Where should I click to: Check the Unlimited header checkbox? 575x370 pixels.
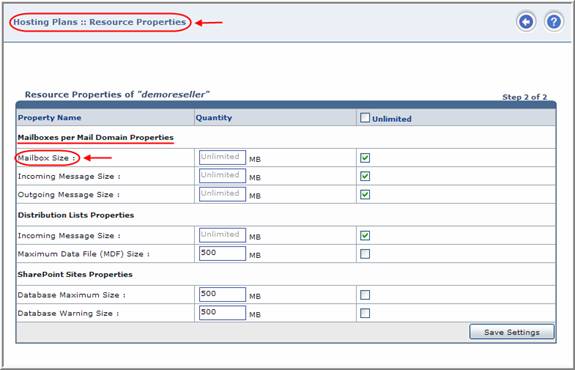(x=365, y=118)
